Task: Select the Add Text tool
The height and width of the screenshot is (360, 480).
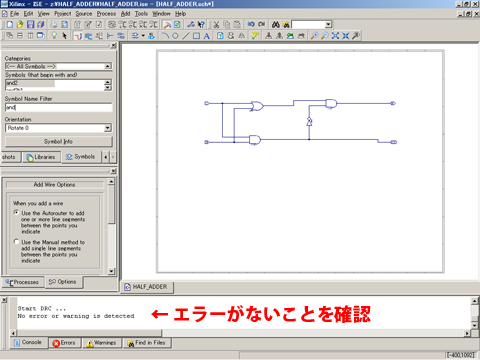Action: point(207,36)
